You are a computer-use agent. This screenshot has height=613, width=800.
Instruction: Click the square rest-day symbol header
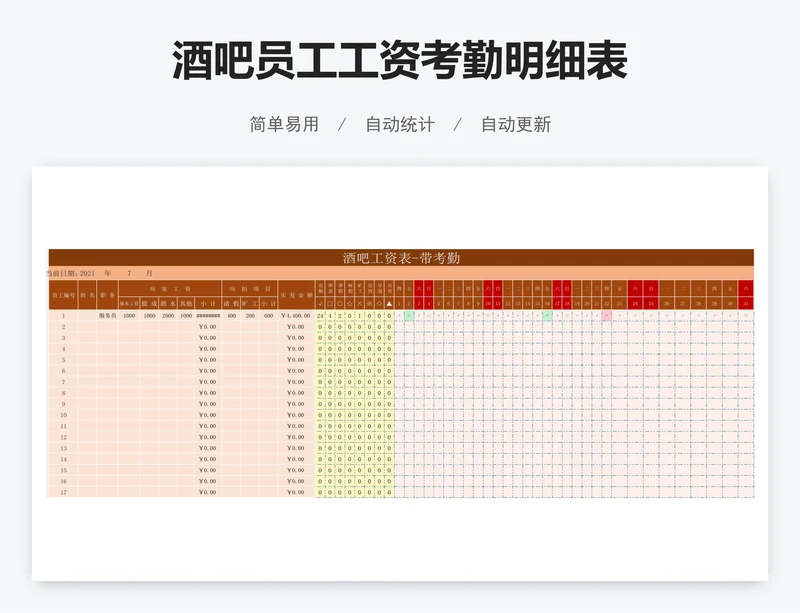[x=330, y=303]
